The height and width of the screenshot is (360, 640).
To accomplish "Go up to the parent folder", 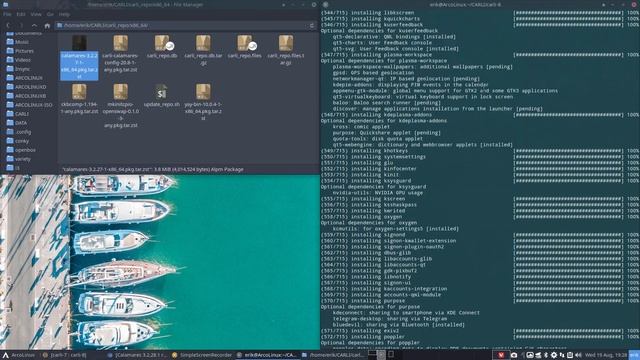I will pos(34,25).
